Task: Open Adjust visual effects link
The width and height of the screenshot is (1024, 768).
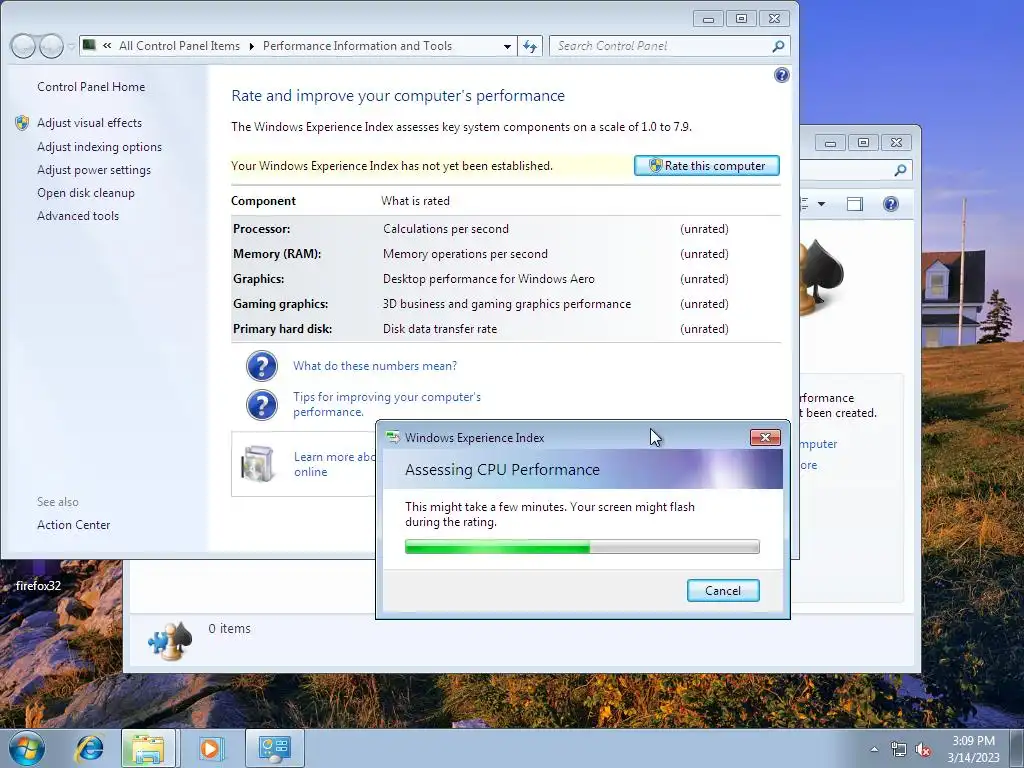Action: pyautogui.click(x=89, y=123)
